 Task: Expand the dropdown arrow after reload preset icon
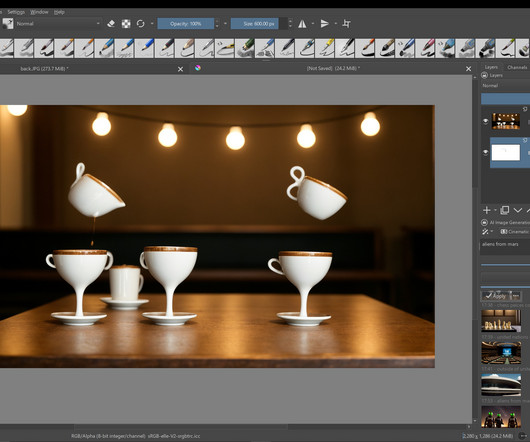(x=152, y=24)
